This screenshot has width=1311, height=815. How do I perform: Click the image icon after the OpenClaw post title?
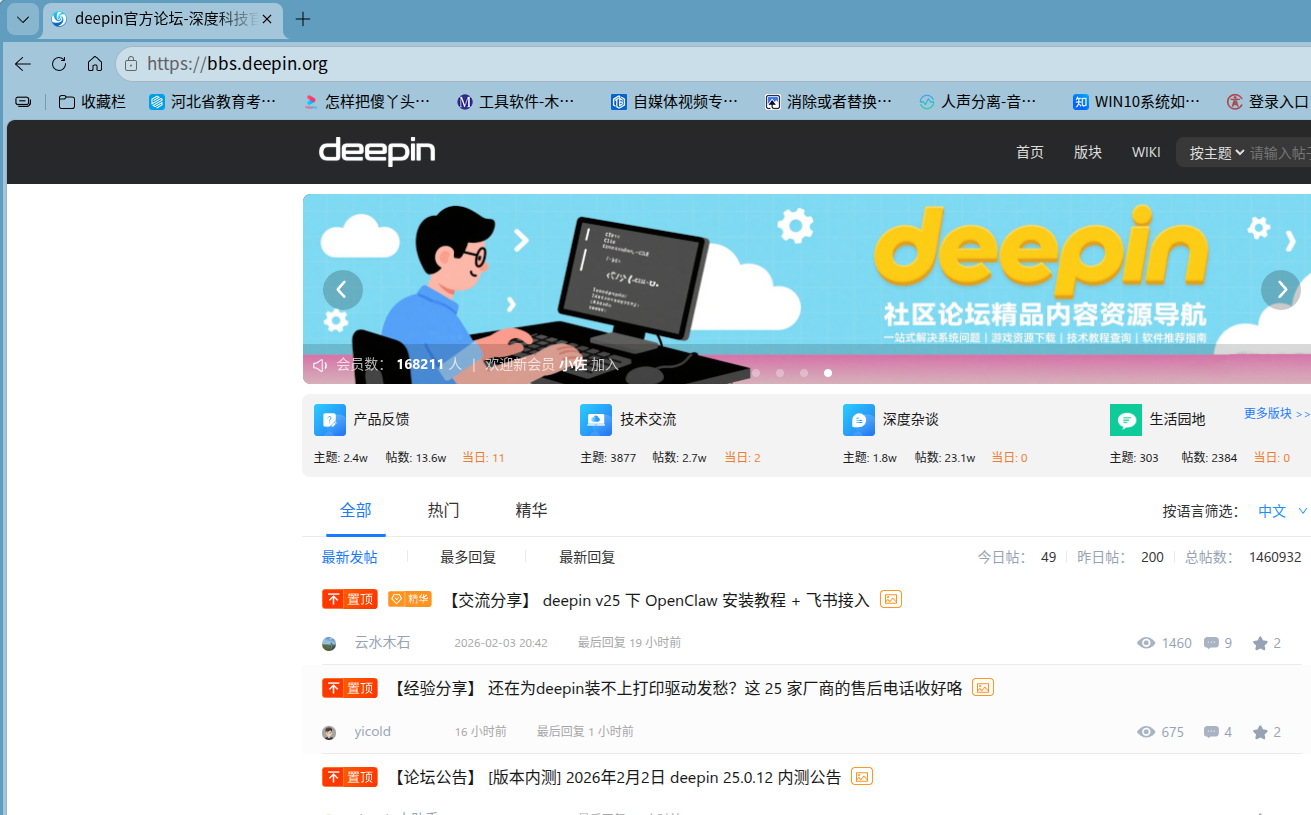coord(891,599)
